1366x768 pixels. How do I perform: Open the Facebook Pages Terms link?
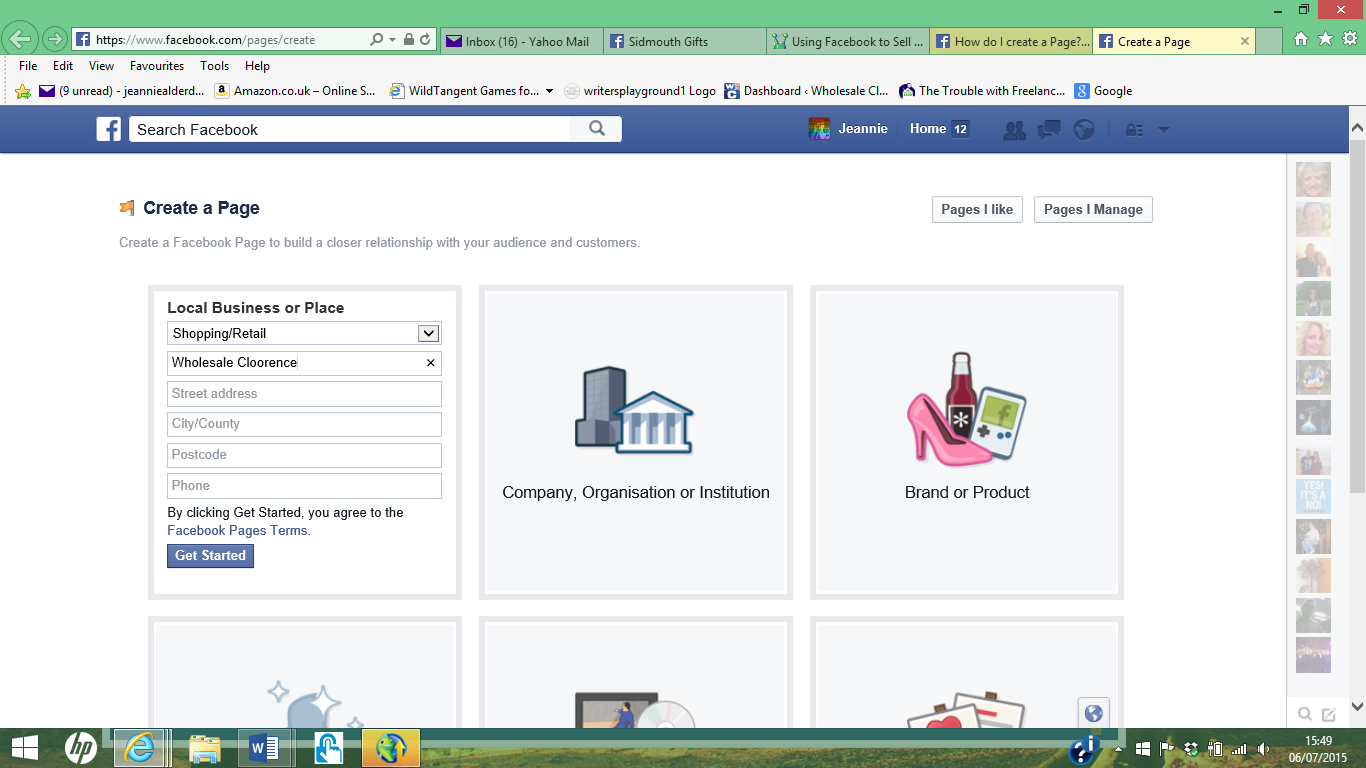[237, 531]
